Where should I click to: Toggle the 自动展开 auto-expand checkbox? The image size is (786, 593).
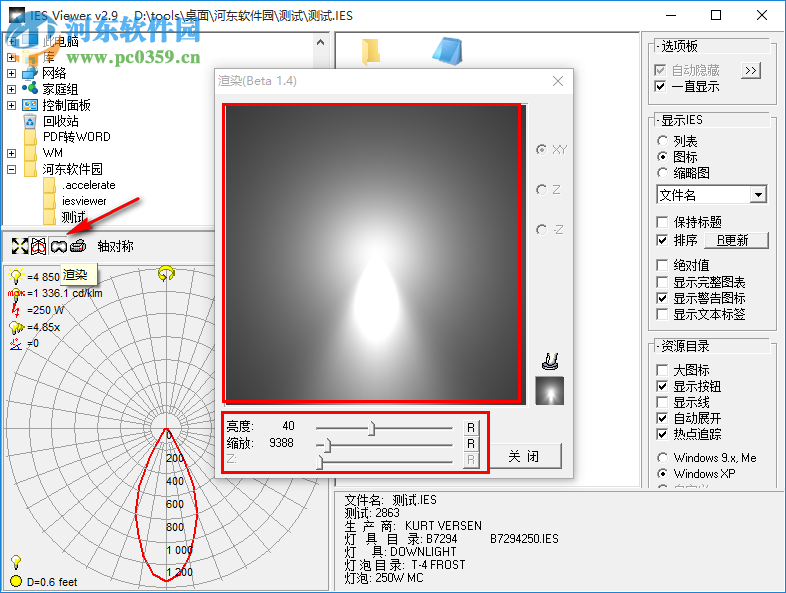click(x=662, y=418)
